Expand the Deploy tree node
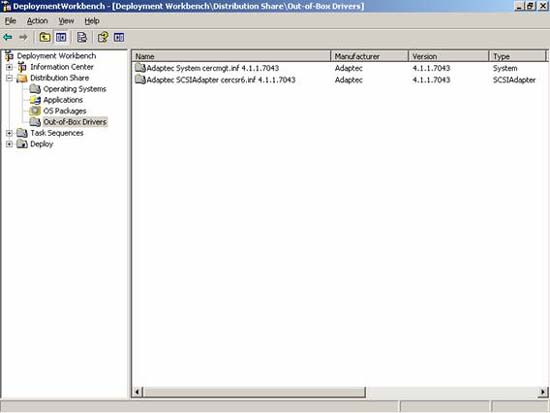The image size is (550, 413). [9, 144]
